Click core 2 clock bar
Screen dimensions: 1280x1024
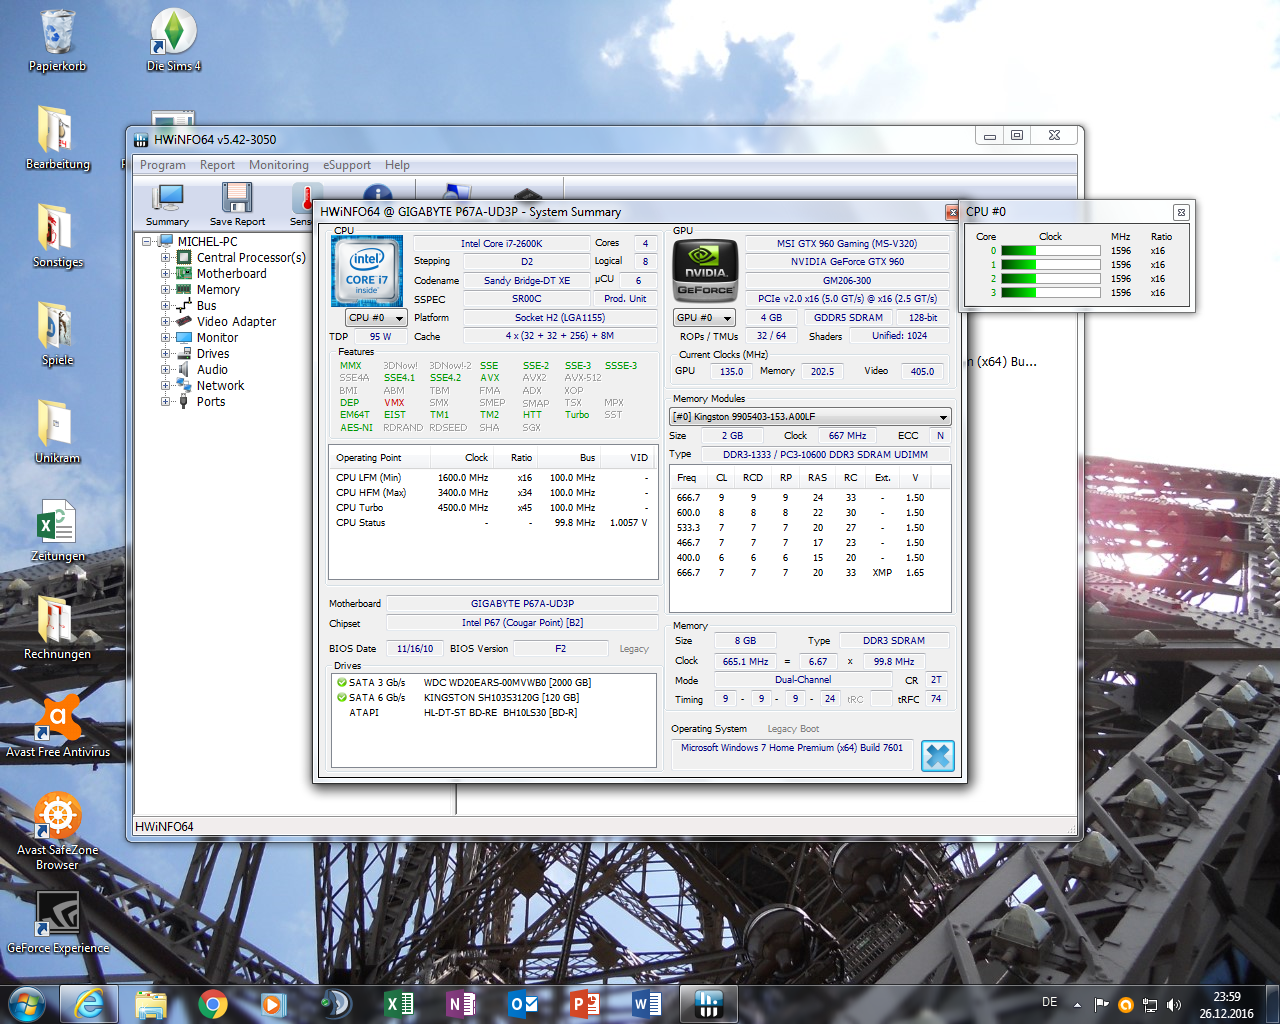(1051, 279)
